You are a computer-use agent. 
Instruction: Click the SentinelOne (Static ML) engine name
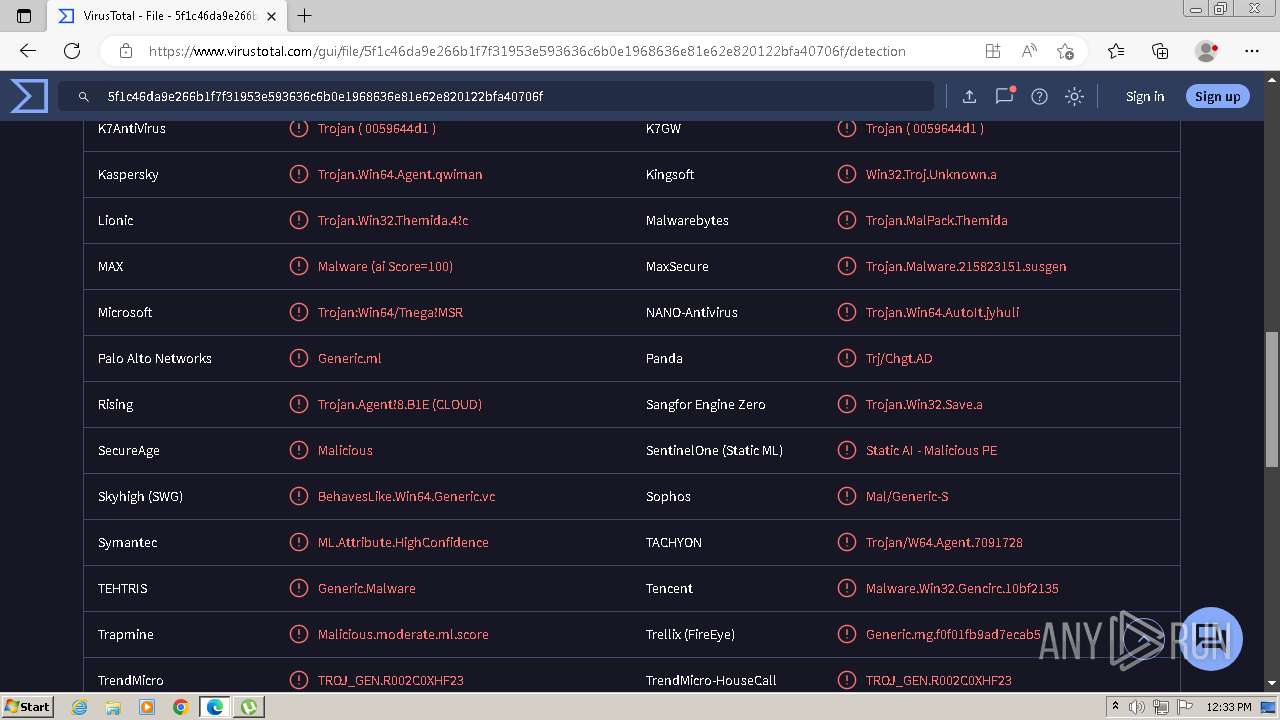[x=714, y=450]
